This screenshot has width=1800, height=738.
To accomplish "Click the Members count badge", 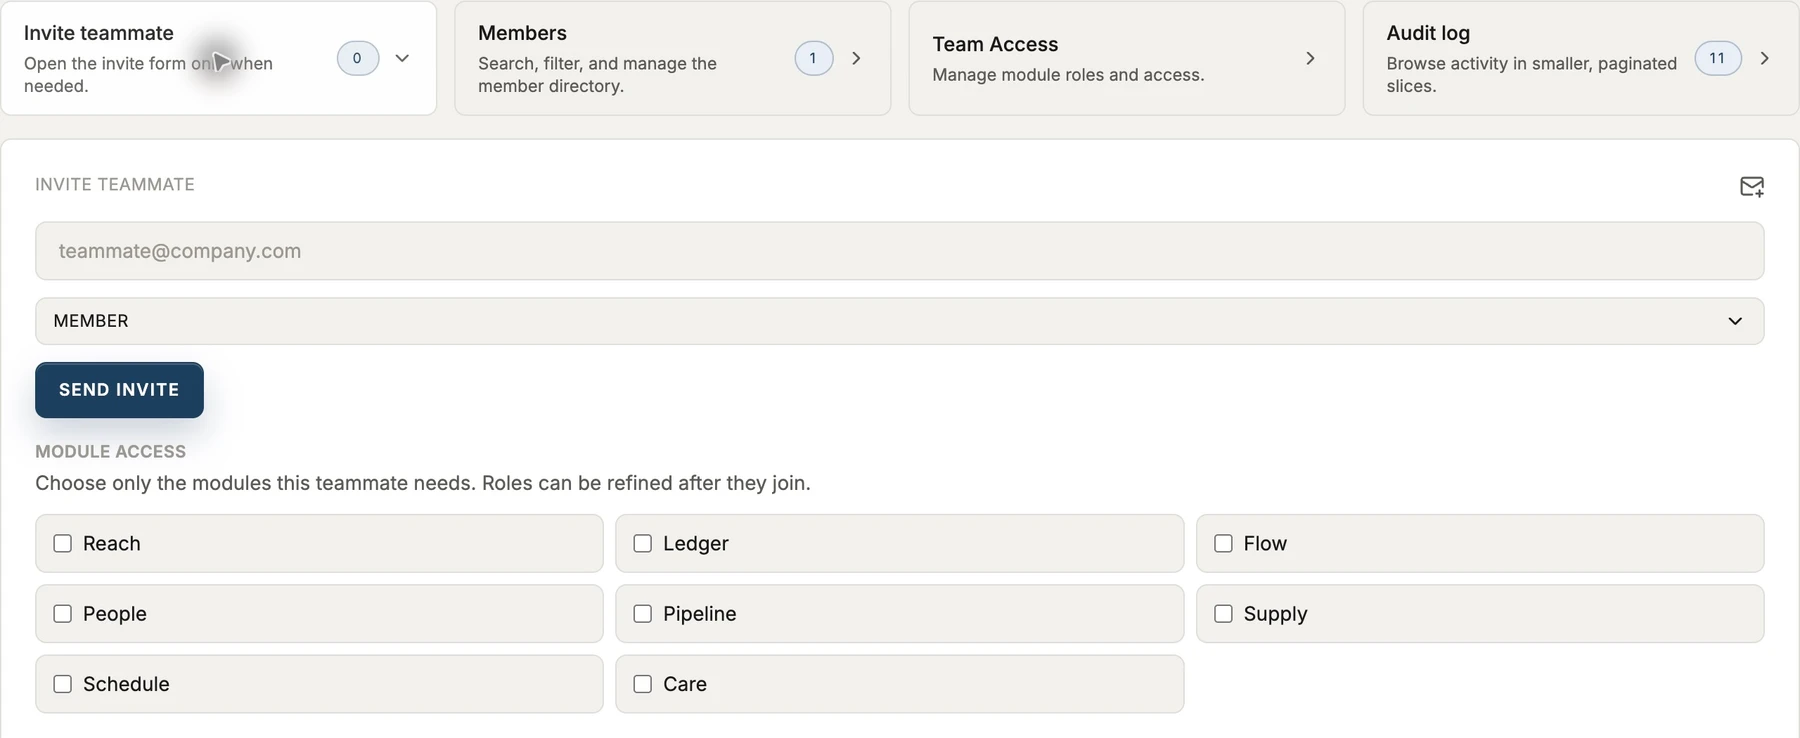I will pyautogui.click(x=813, y=58).
